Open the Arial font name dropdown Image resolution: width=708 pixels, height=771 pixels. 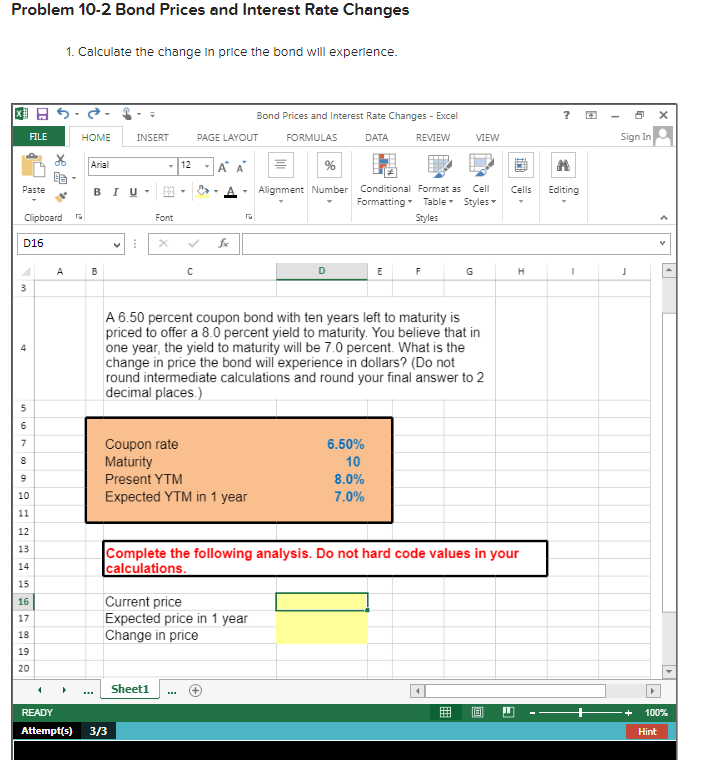171,166
